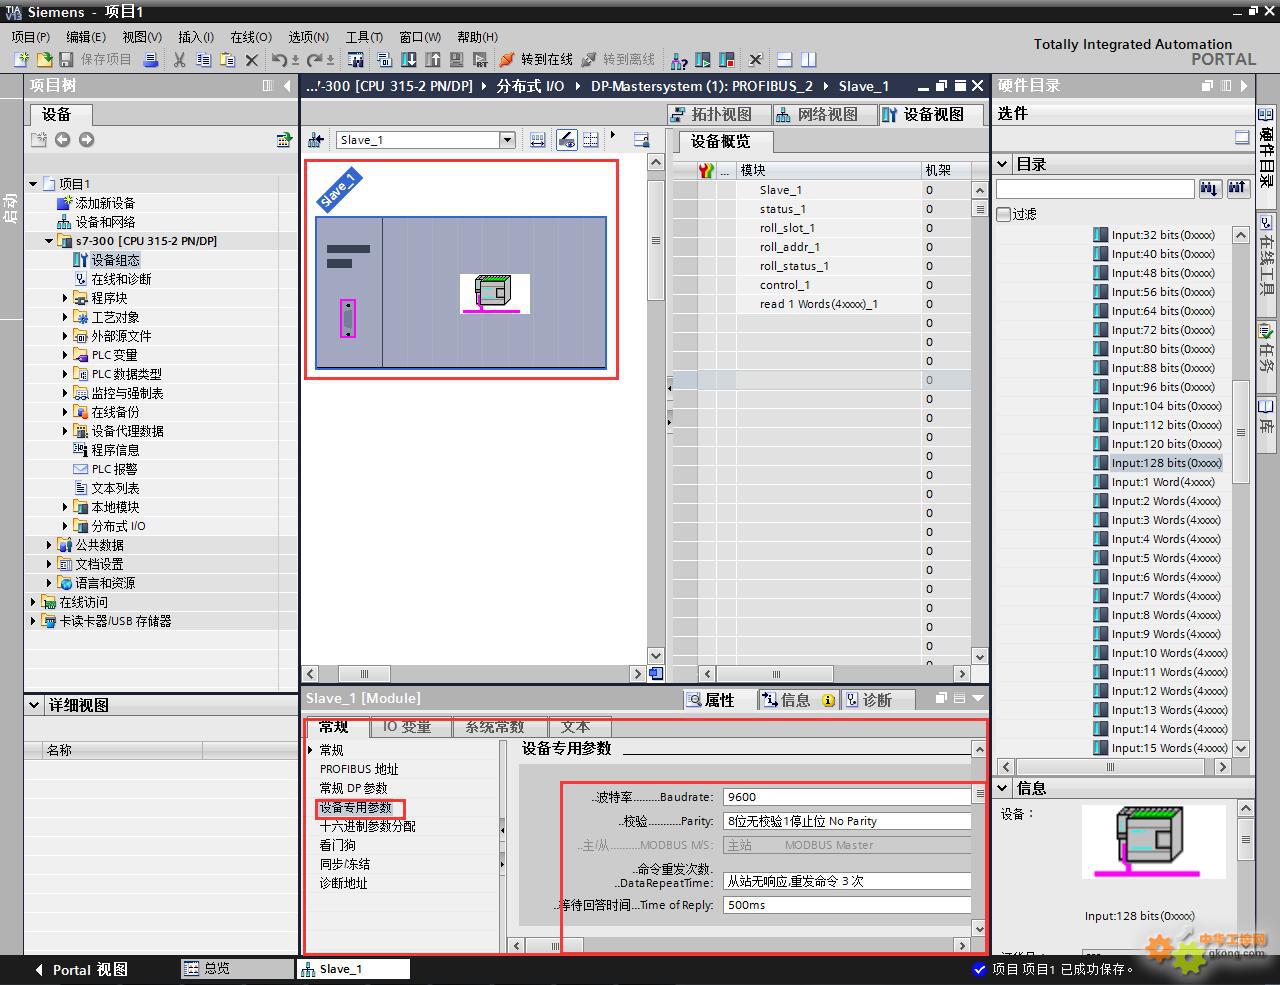Viewport: 1280px width, 985px height.
Task: Open the 编辑(E) menu
Action: [86, 37]
